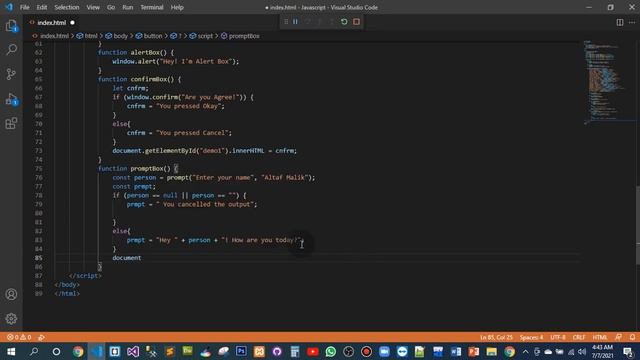Open WhatsApp from the taskbar
Screen dimensions: 640x360
click(x=331, y=351)
